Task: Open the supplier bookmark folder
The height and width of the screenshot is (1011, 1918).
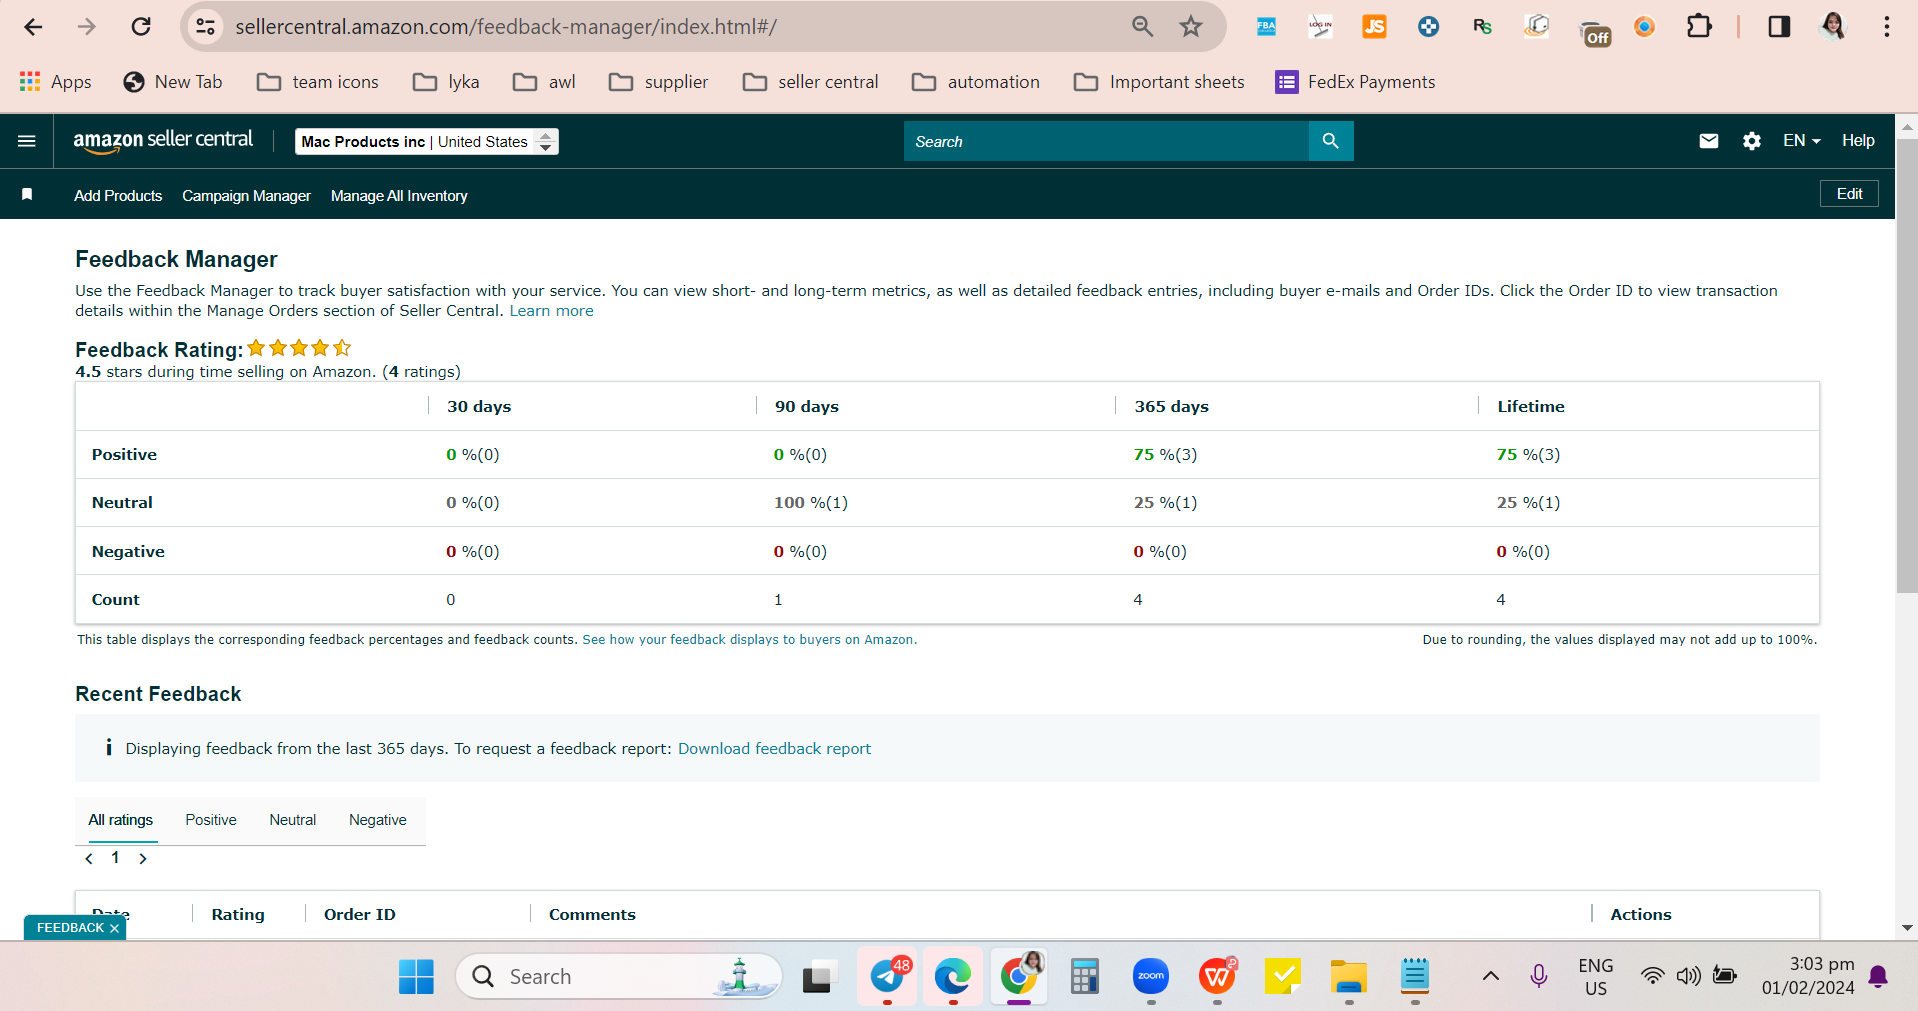Action: (658, 82)
